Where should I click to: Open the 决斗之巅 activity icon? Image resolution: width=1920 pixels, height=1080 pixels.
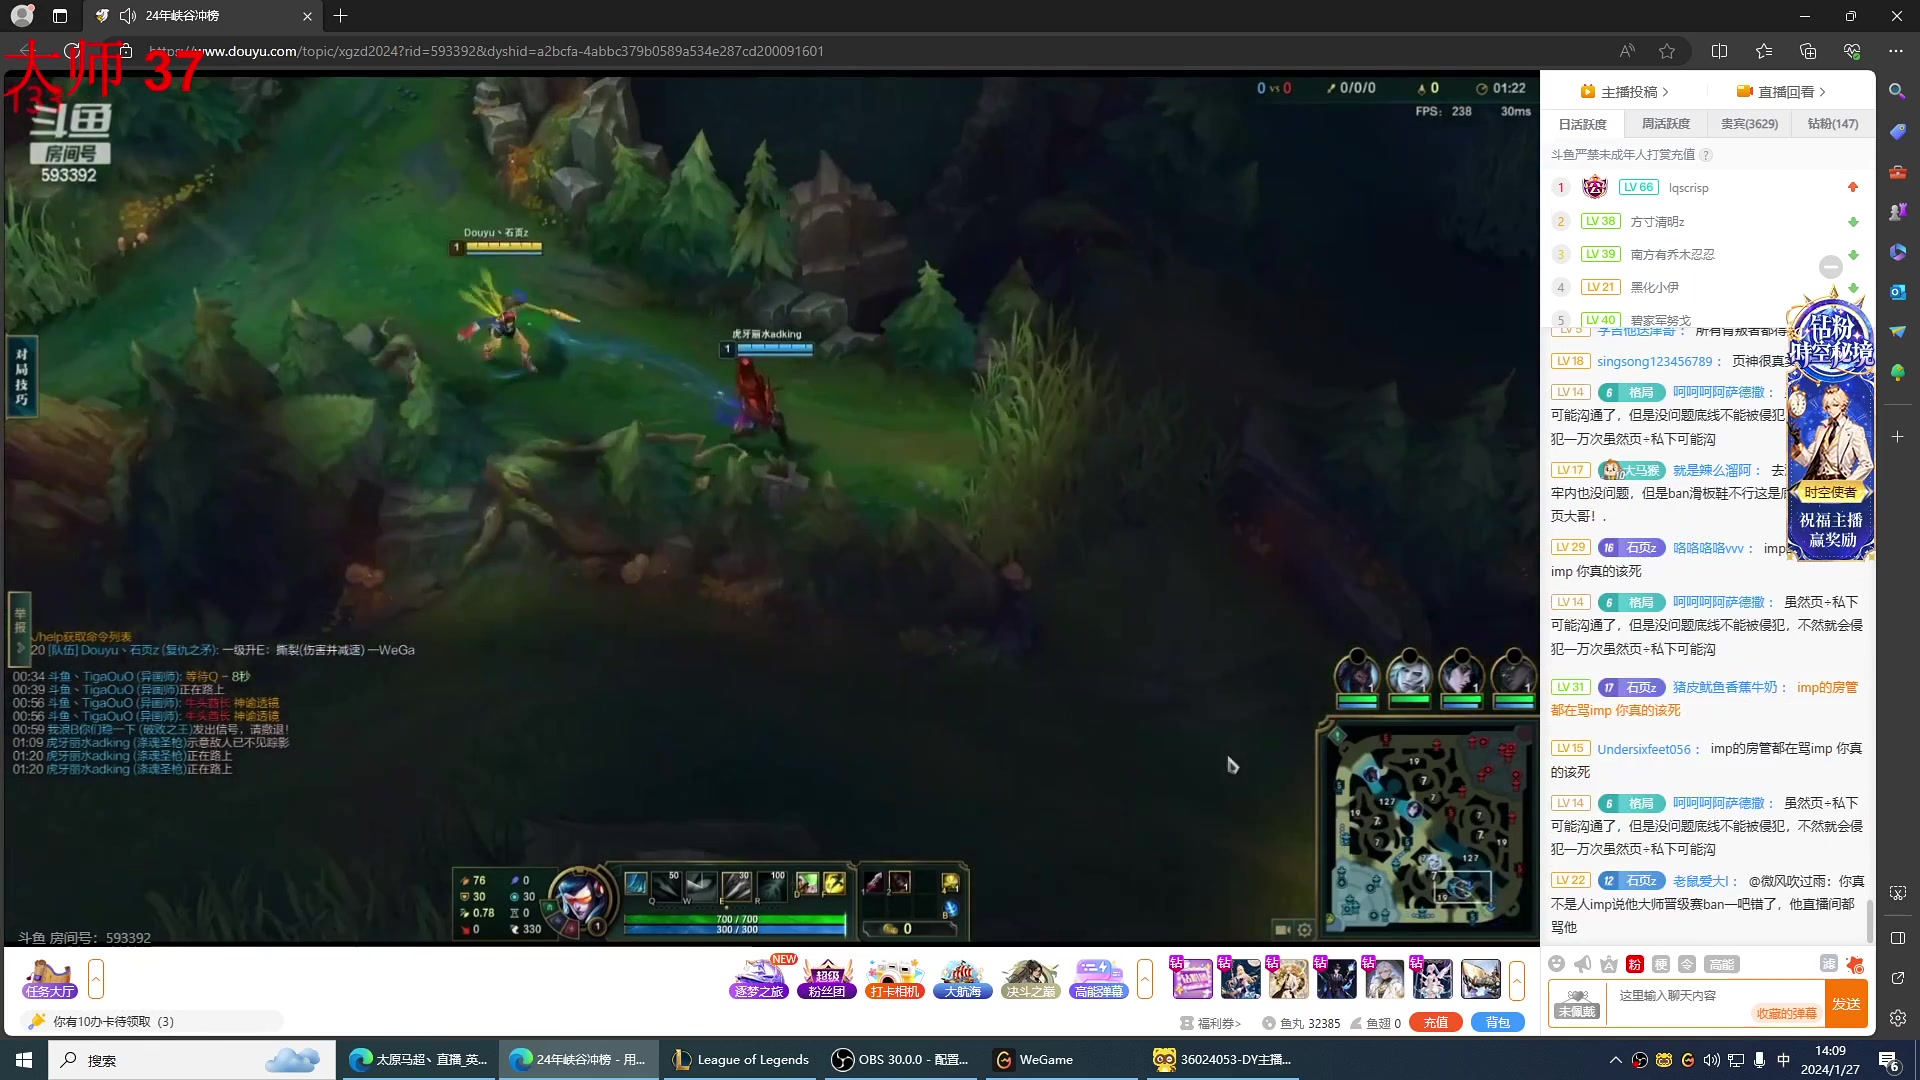pyautogui.click(x=1030, y=979)
